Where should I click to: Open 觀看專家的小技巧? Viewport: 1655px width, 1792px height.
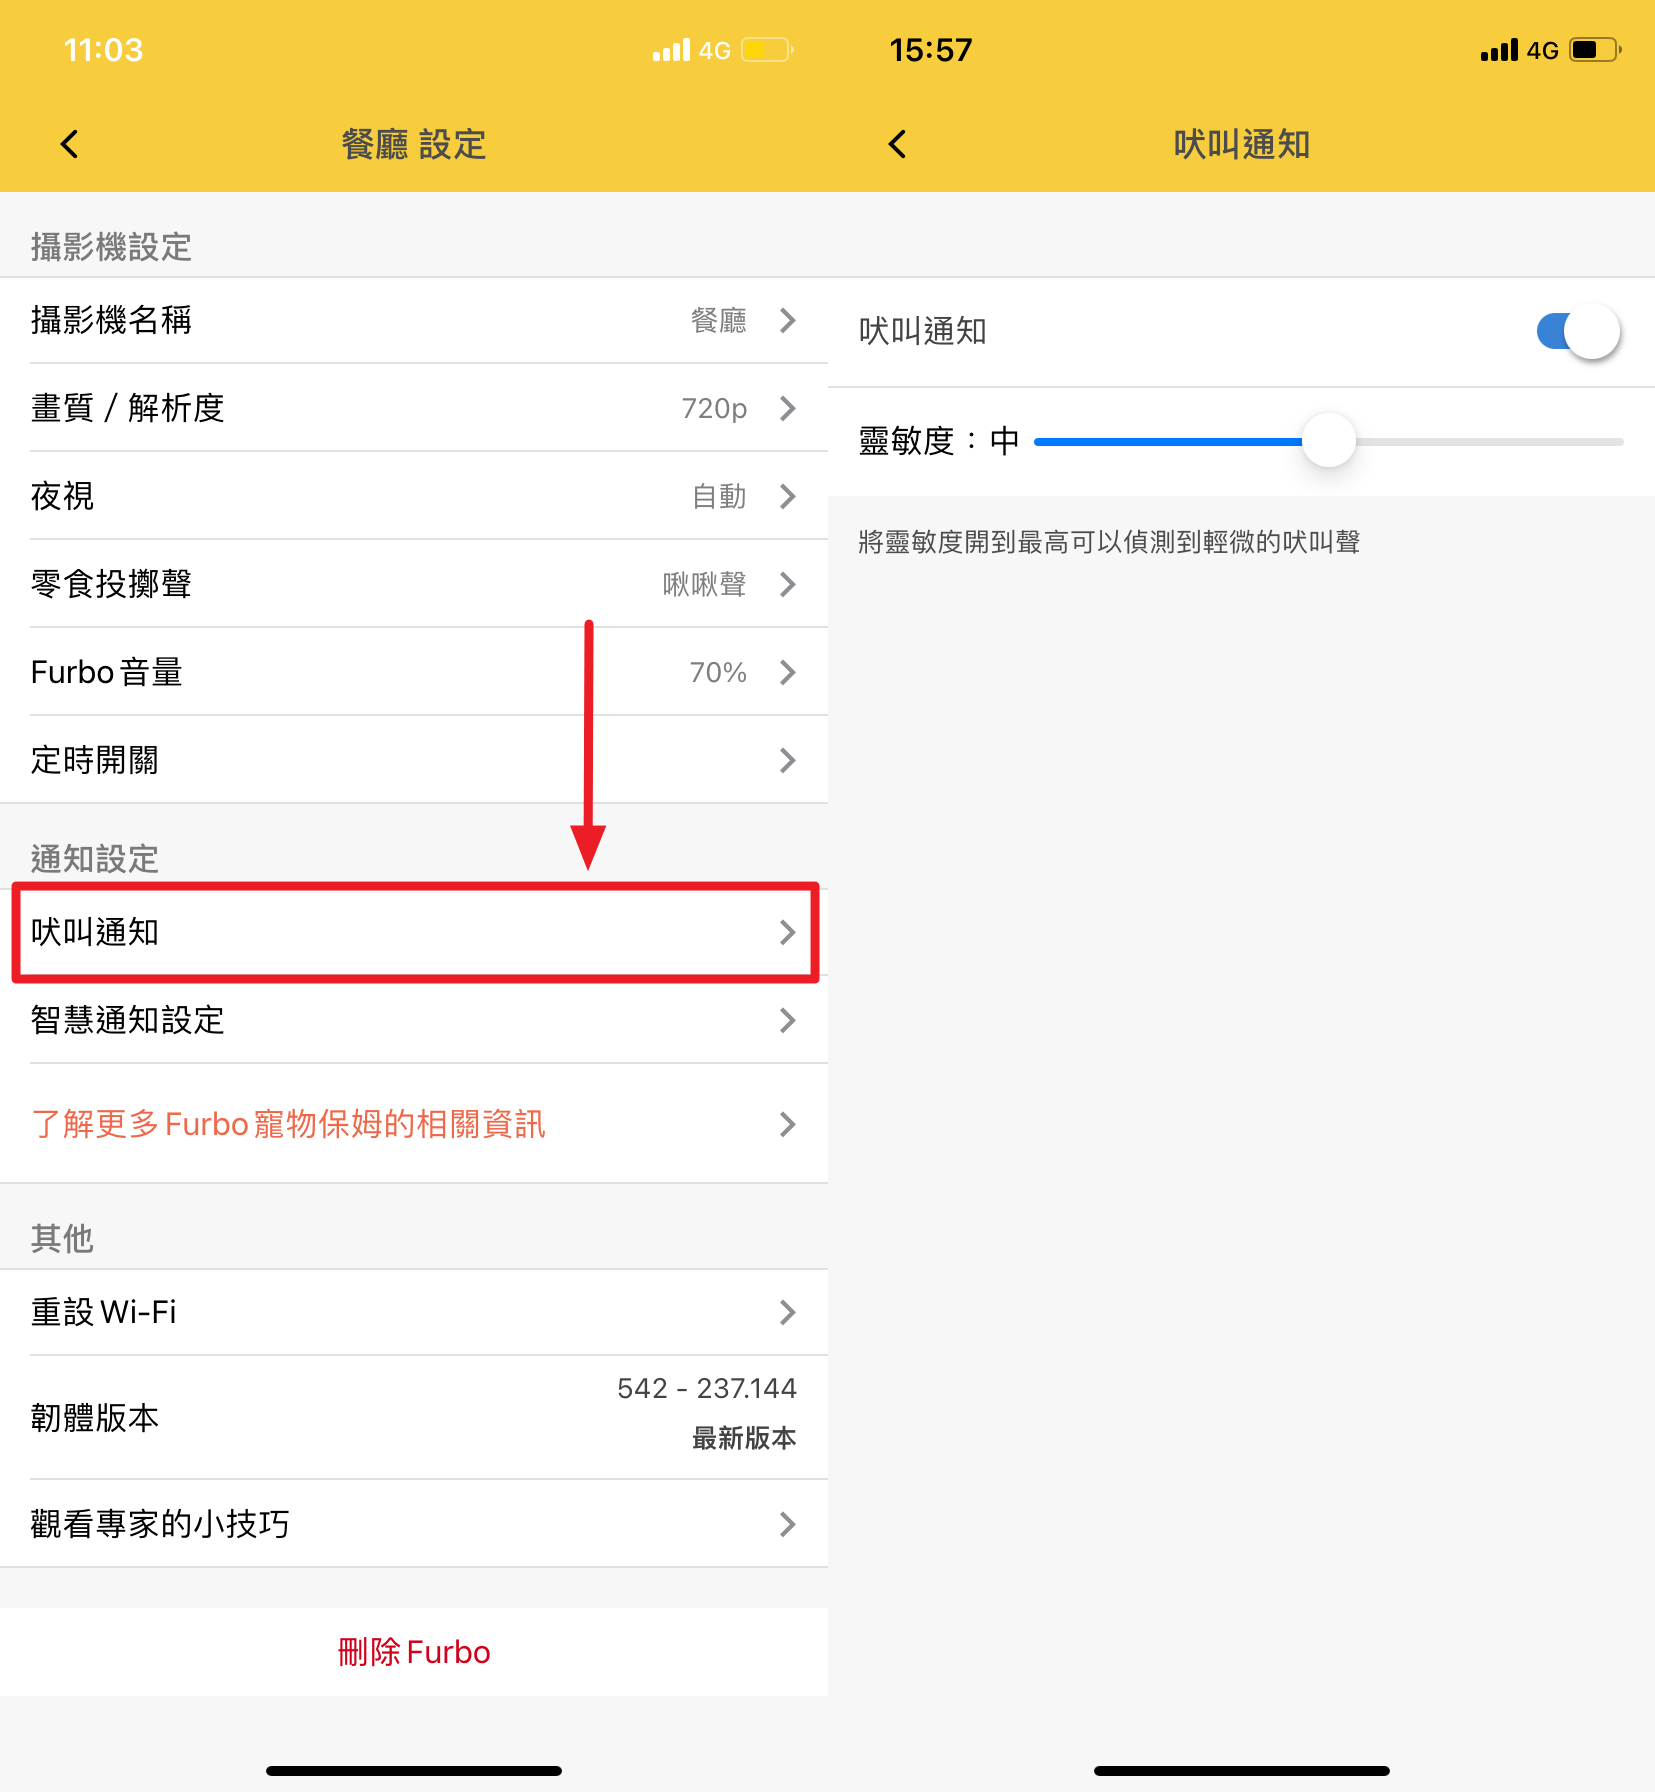pos(414,1524)
